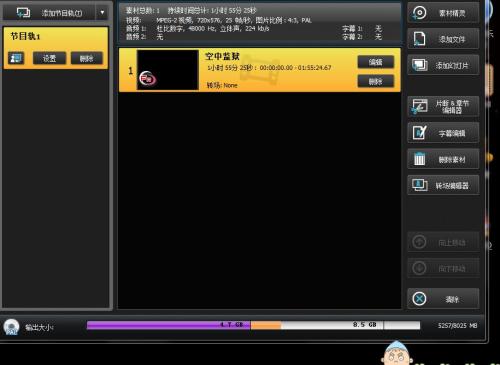The image size is (500, 365).
Task: Click the 向上移动 move up arrow icon
Action: [x=419, y=242]
